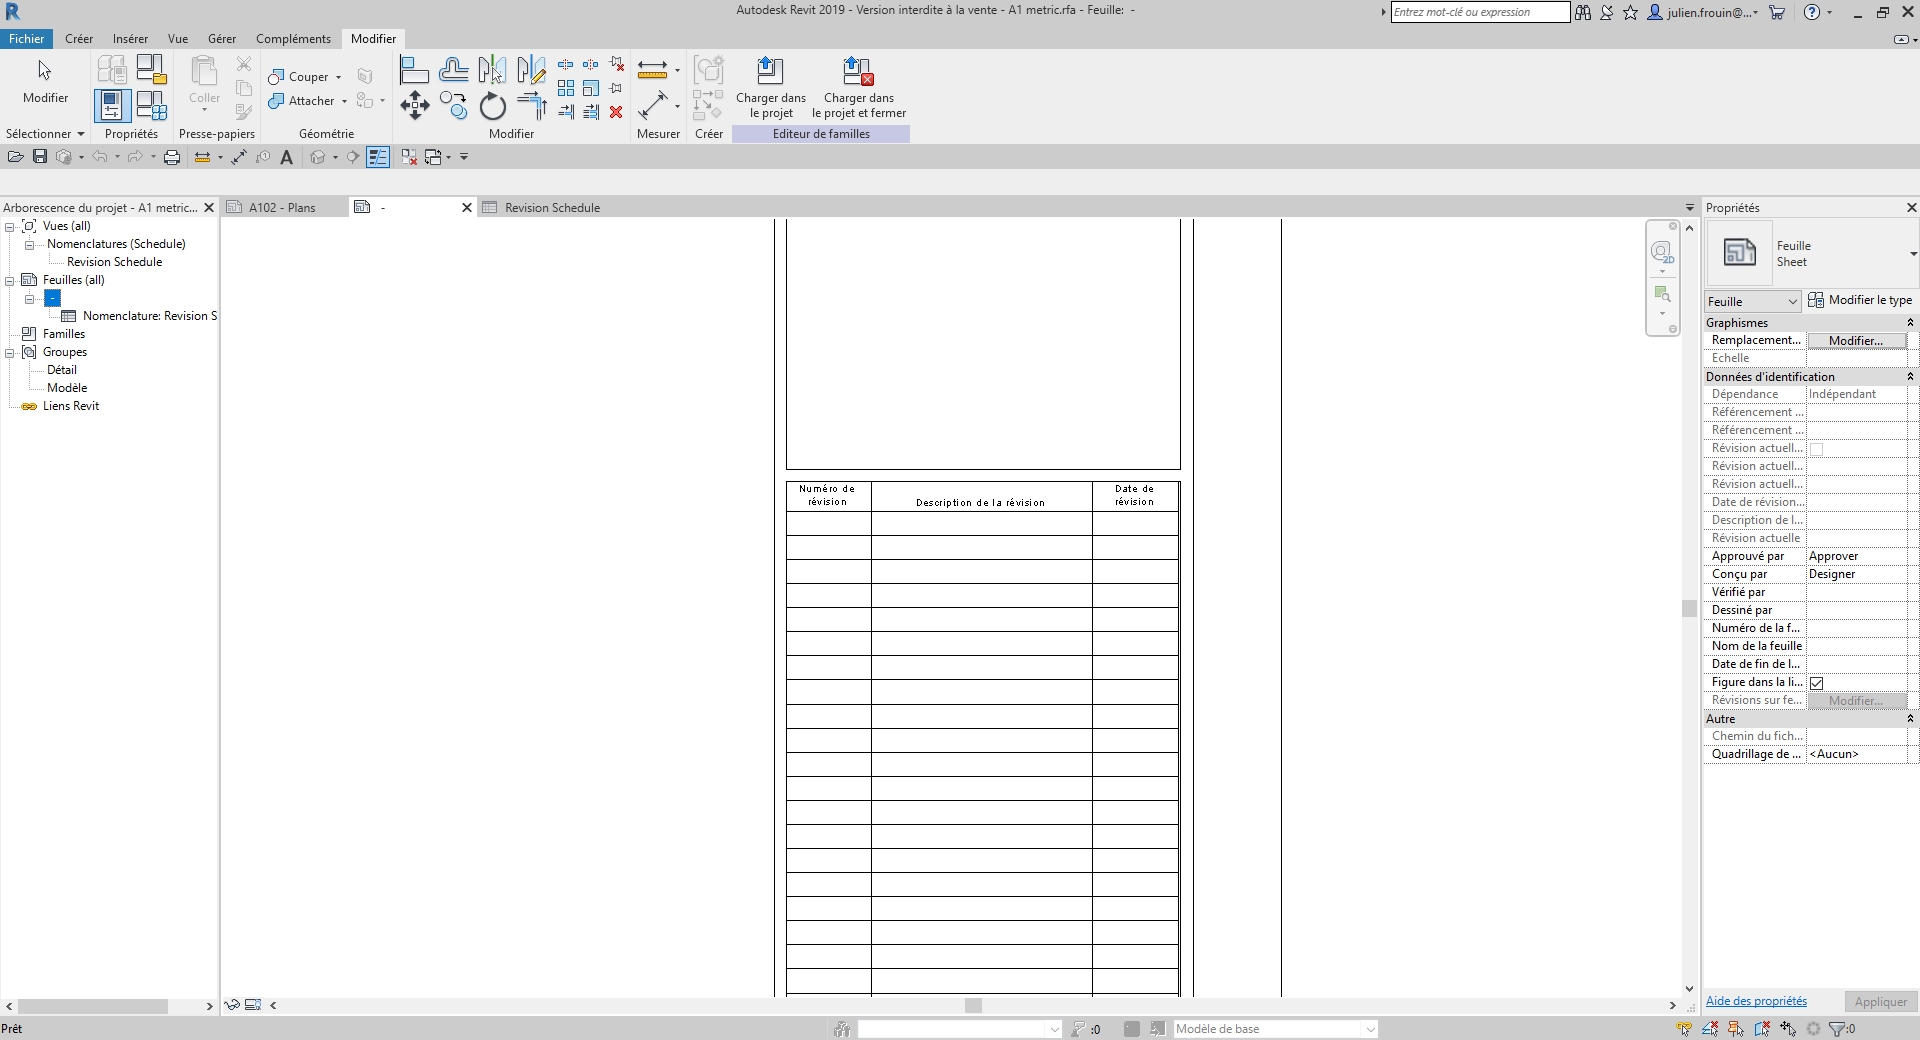Select Revision Schedule in project browser

(114, 262)
